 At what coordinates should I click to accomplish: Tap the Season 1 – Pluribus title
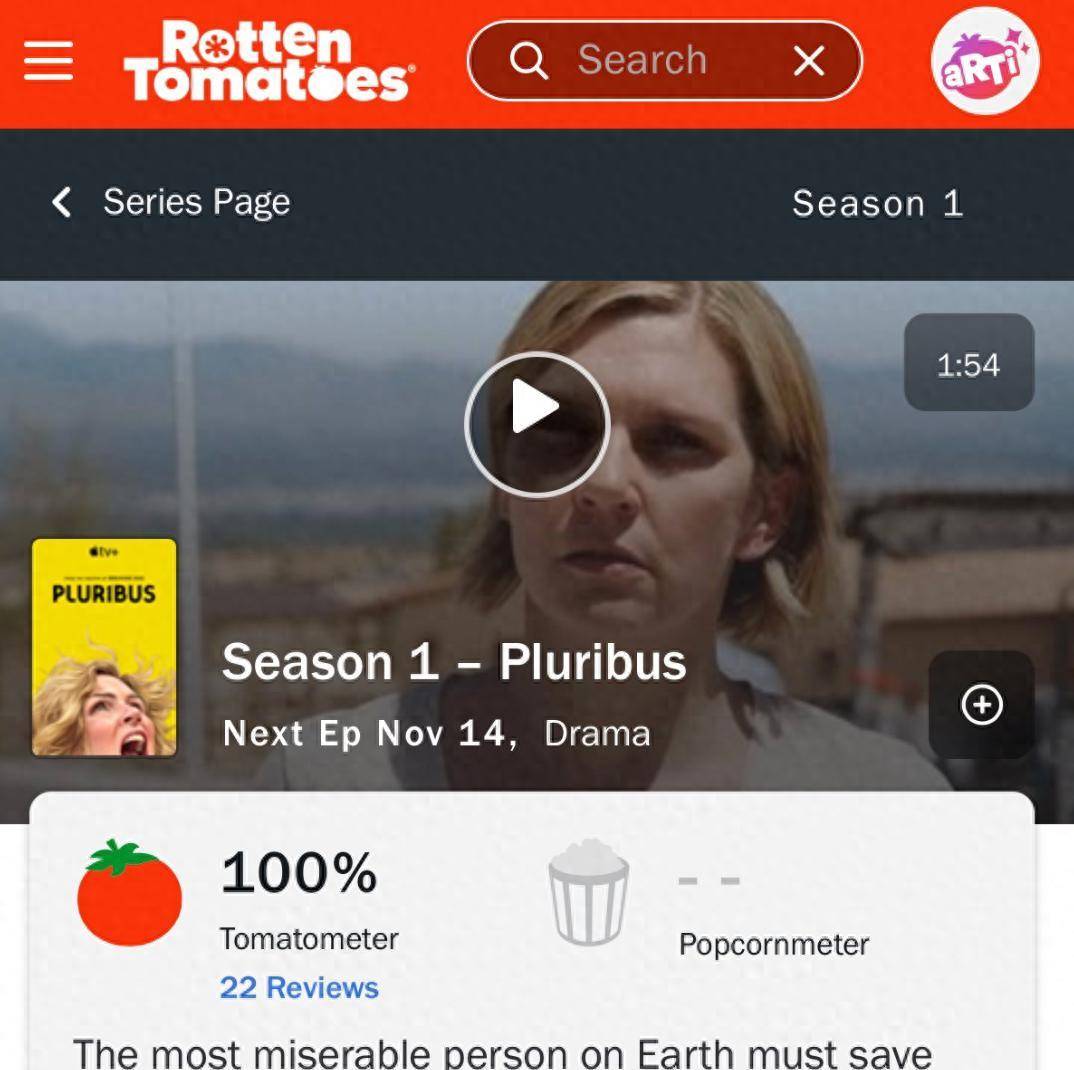[454, 662]
